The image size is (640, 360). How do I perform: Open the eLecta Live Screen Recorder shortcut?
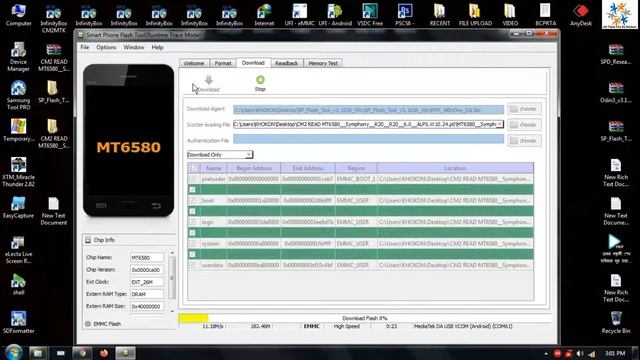(18, 249)
